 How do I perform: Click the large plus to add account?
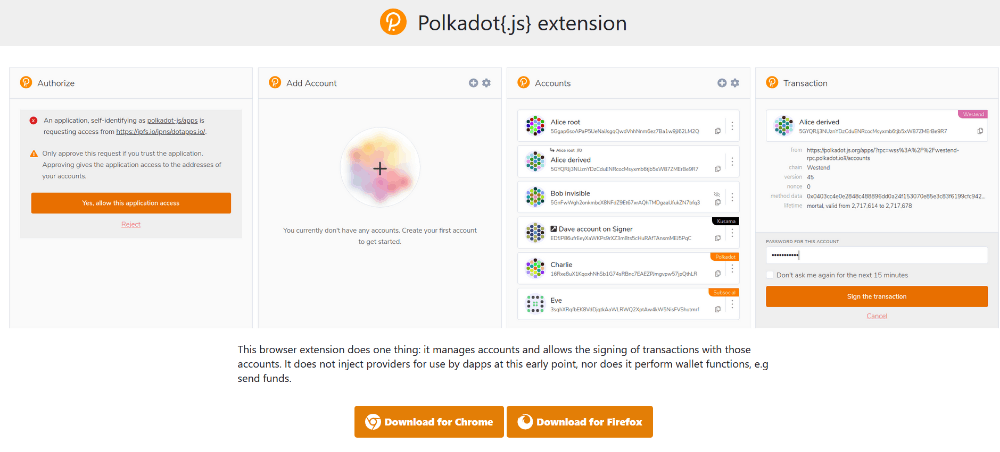(380, 168)
